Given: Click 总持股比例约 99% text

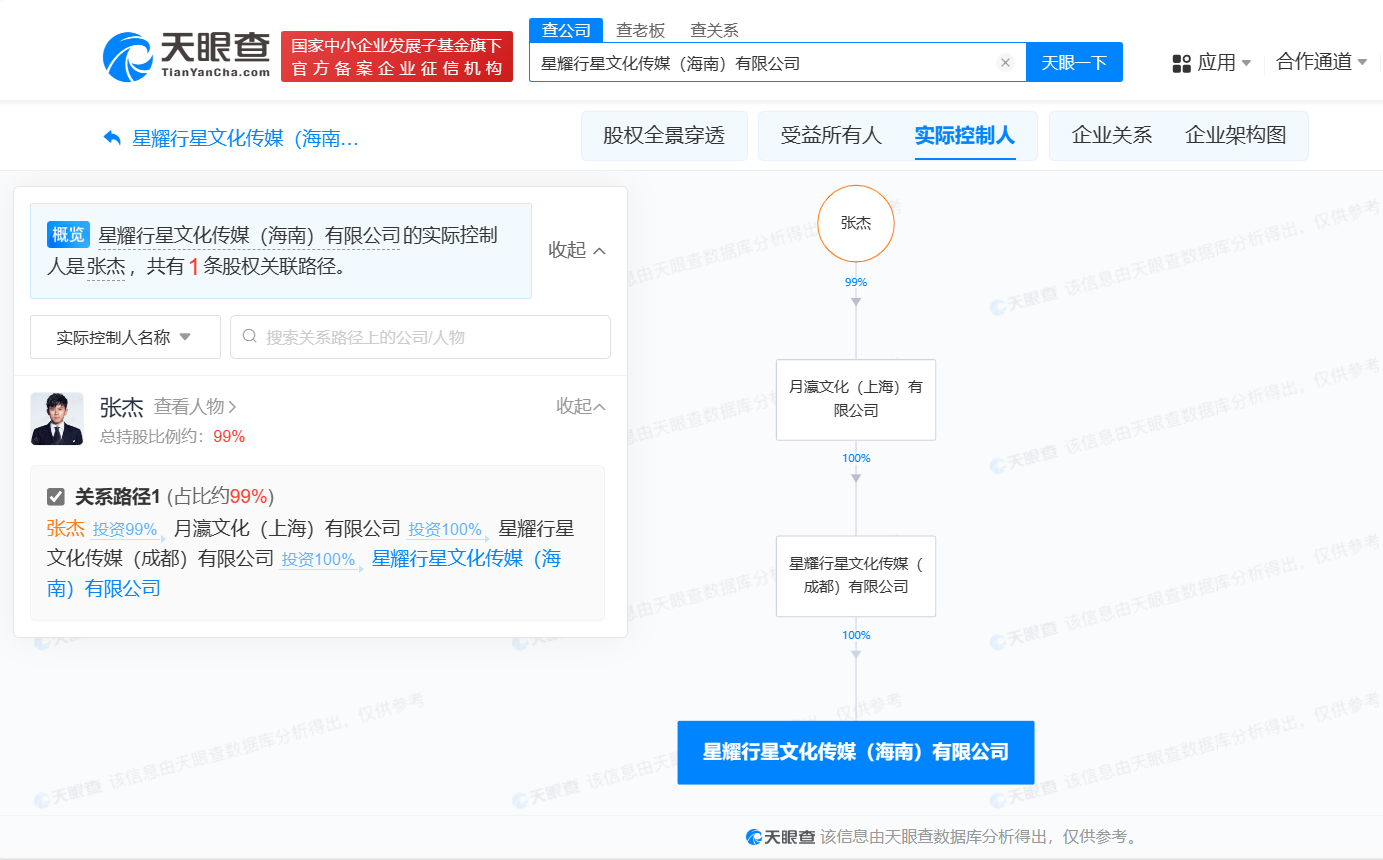Looking at the screenshot, I should (172, 436).
